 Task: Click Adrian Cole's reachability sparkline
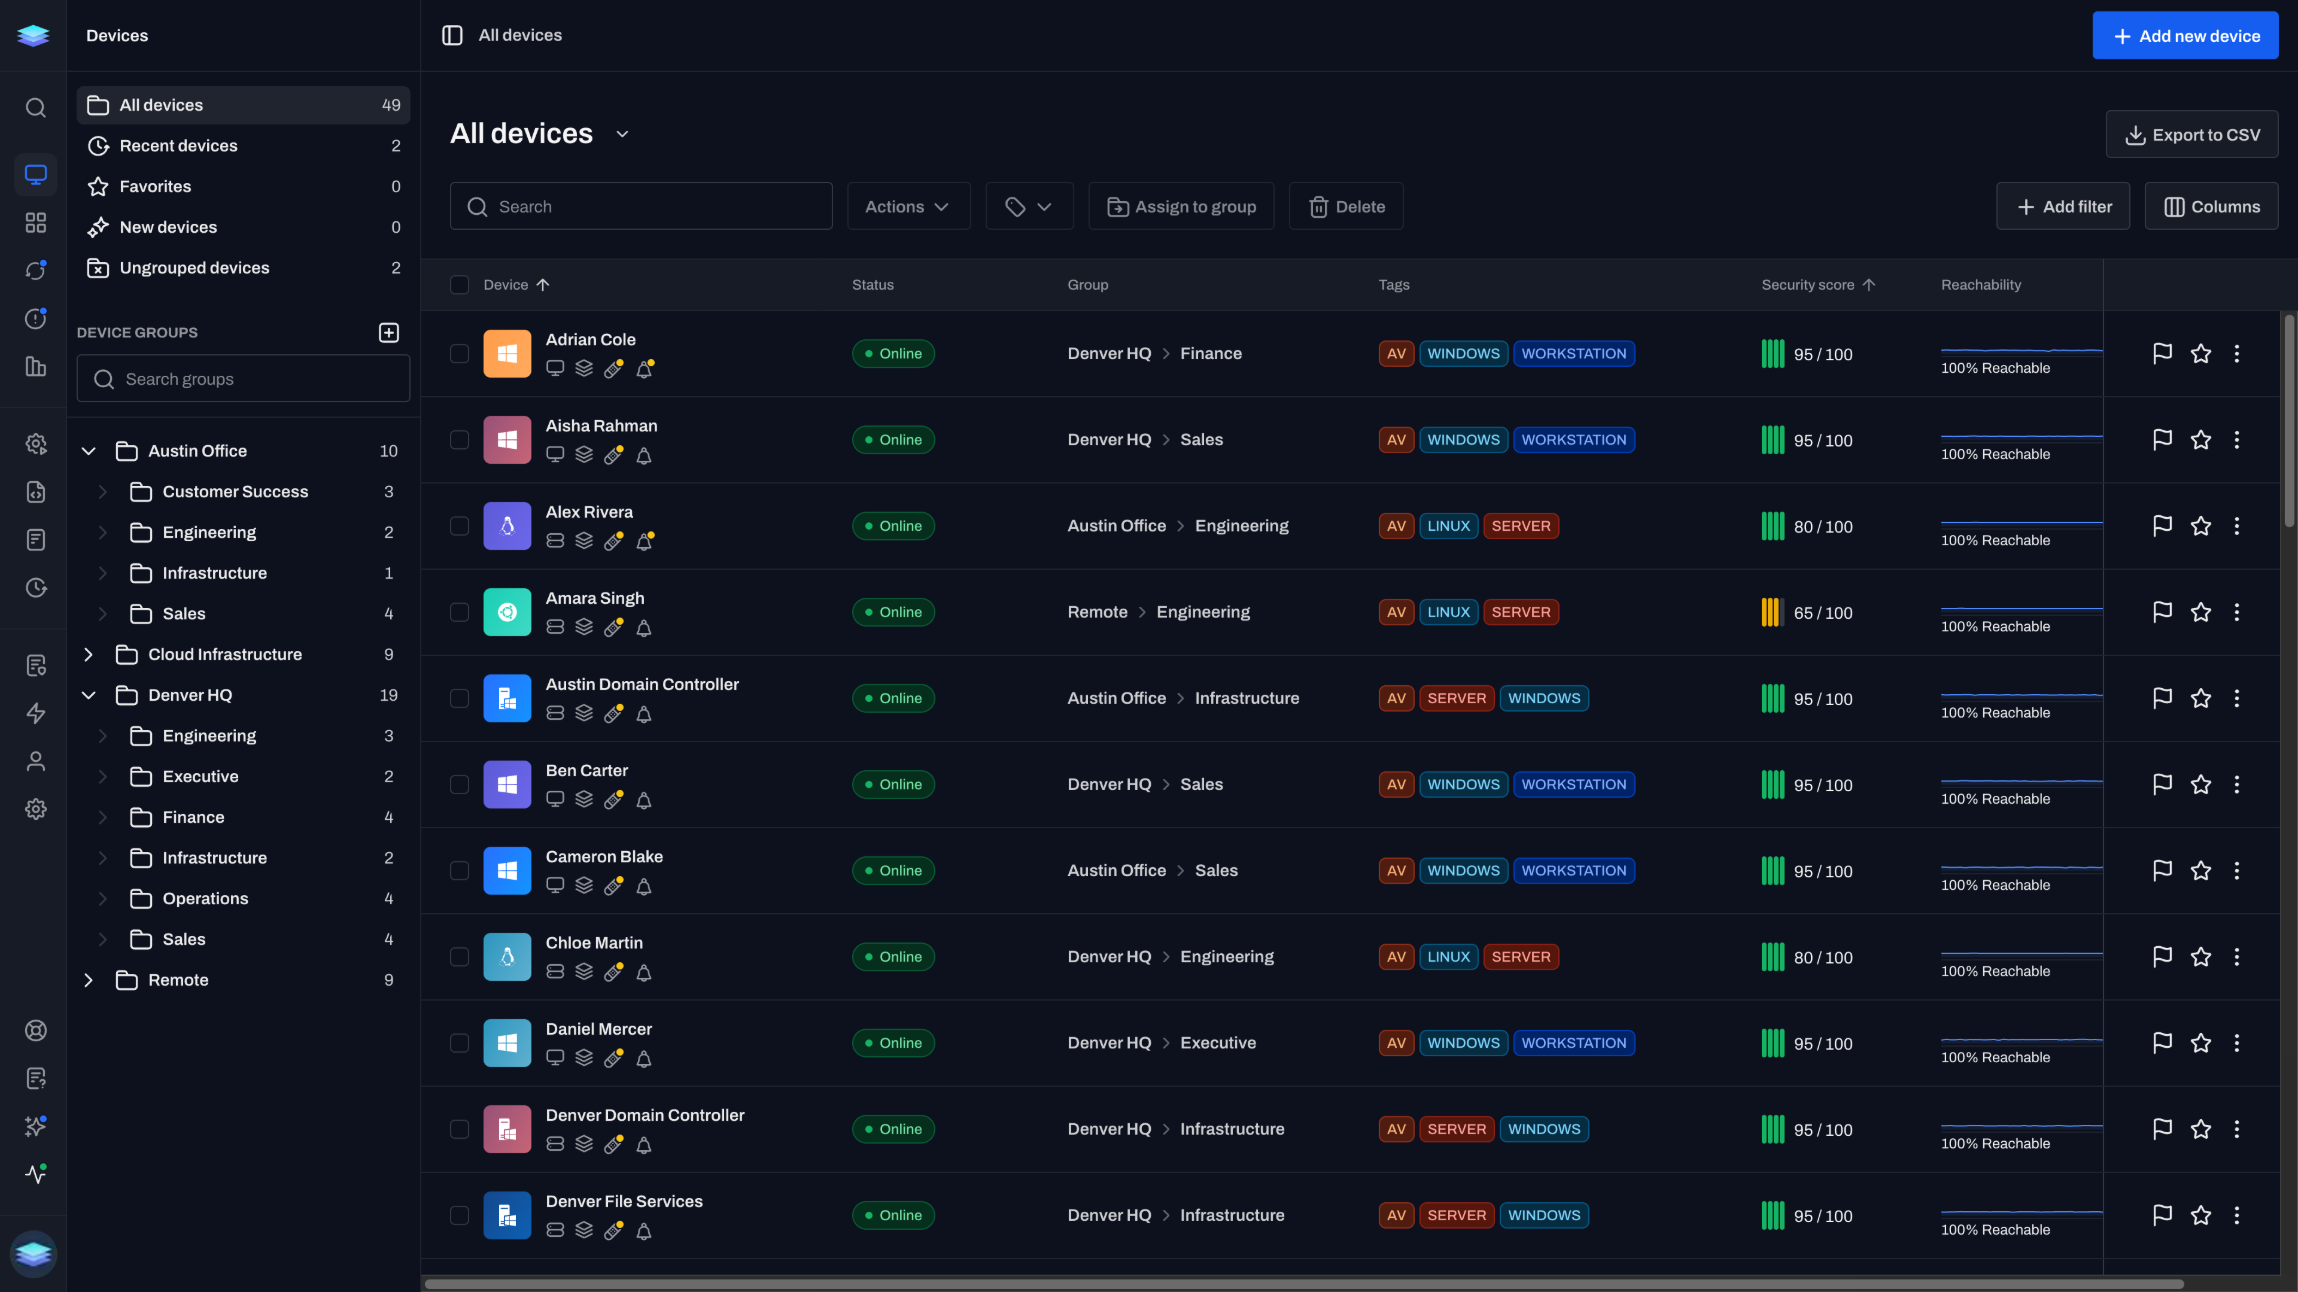(x=2021, y=350)
